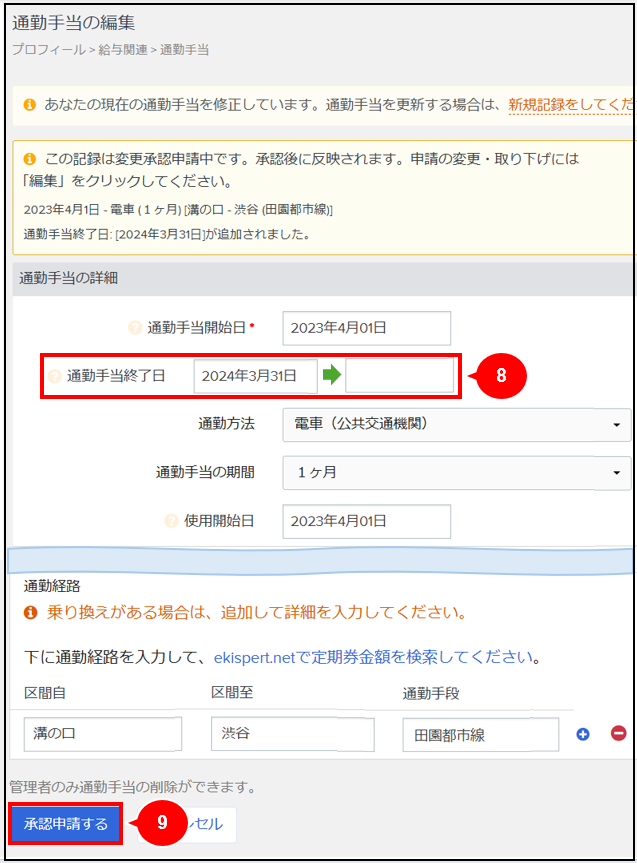Open the 通勤方法 dropdown

[457, 424]
